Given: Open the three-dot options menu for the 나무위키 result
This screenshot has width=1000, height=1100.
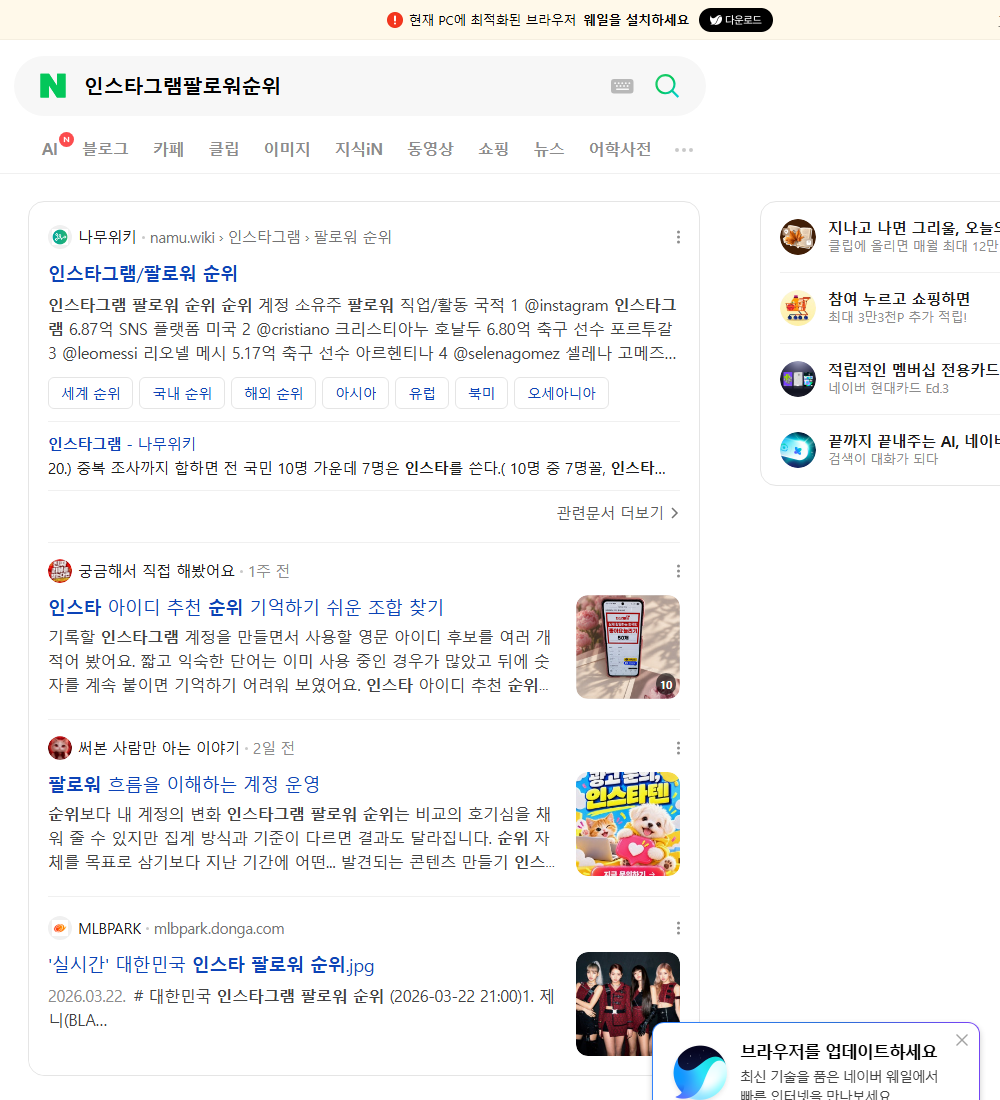Looking at the screenshot, I should (x=678, y=237).
